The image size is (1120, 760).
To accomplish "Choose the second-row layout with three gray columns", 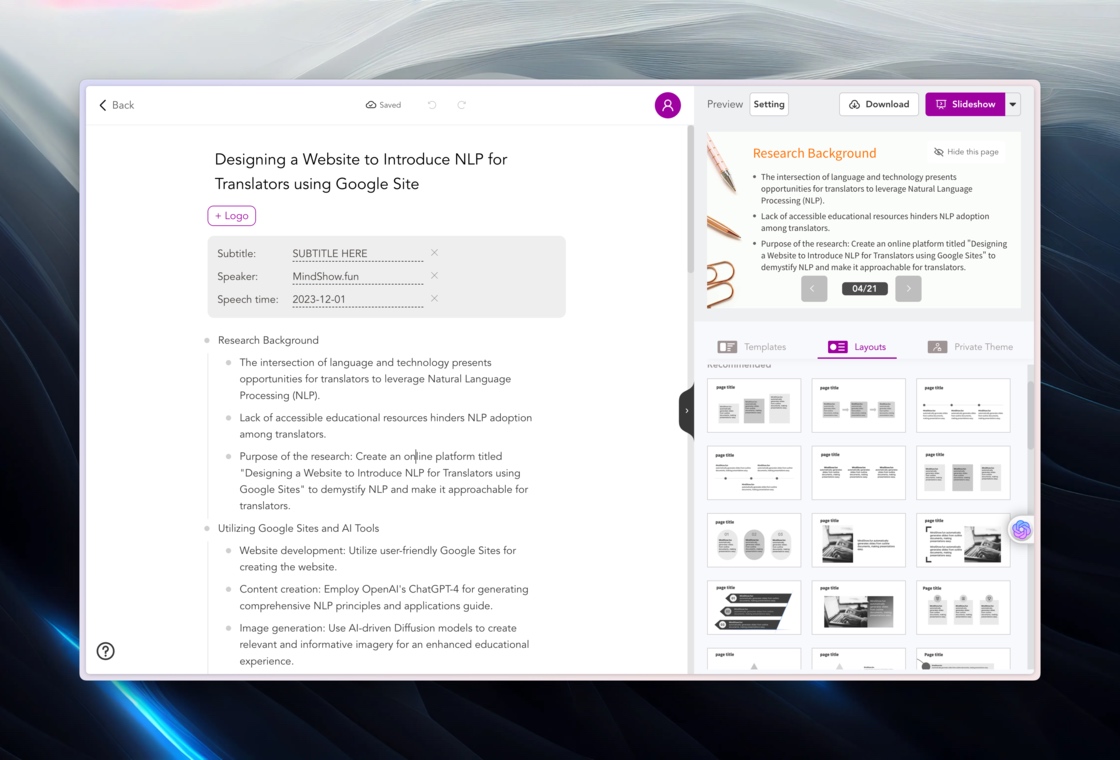I will pyautogui.click(x=963, y=473).
